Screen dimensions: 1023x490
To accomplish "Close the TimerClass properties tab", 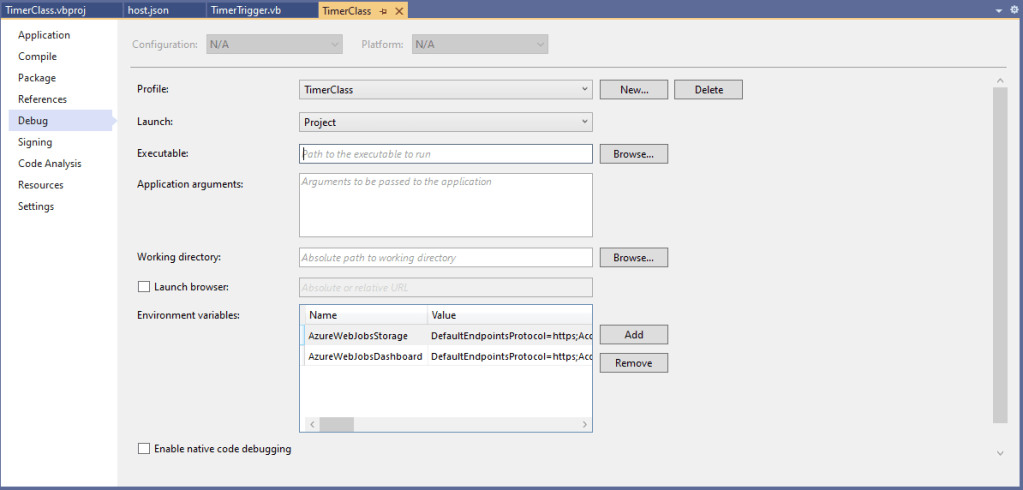I will click(399, 10).
